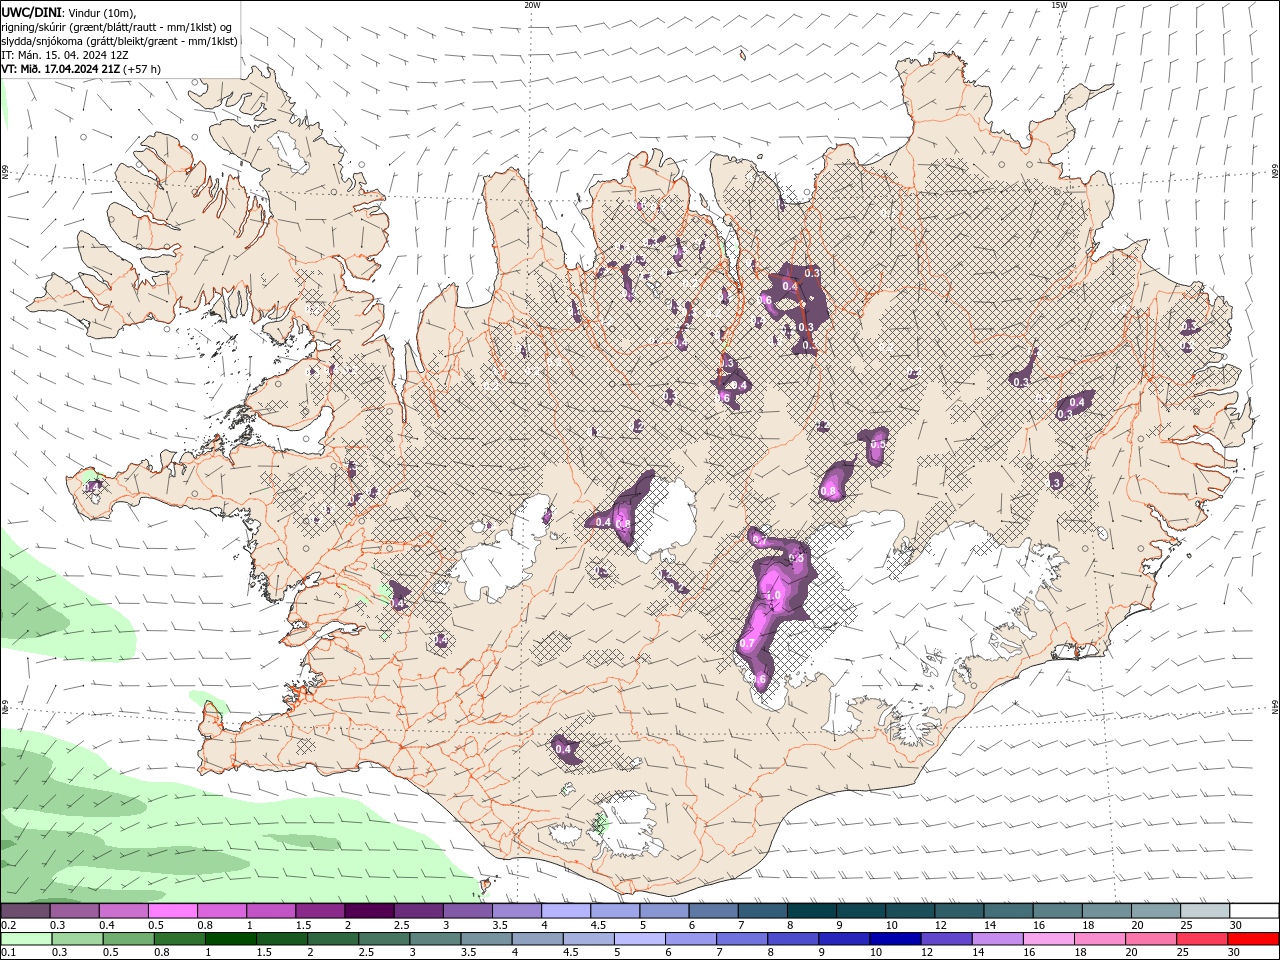This screenshot has height=960, width=1280.
Task: Click the '1.0' value in the pink snowfall area
Action: (x=773, y=596)
